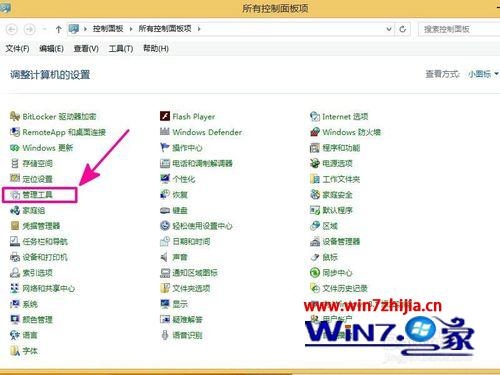The width and height of the screenshot is (500, 375).
Task: Open the 恢复 icon
Action: [x=165, y=195]
